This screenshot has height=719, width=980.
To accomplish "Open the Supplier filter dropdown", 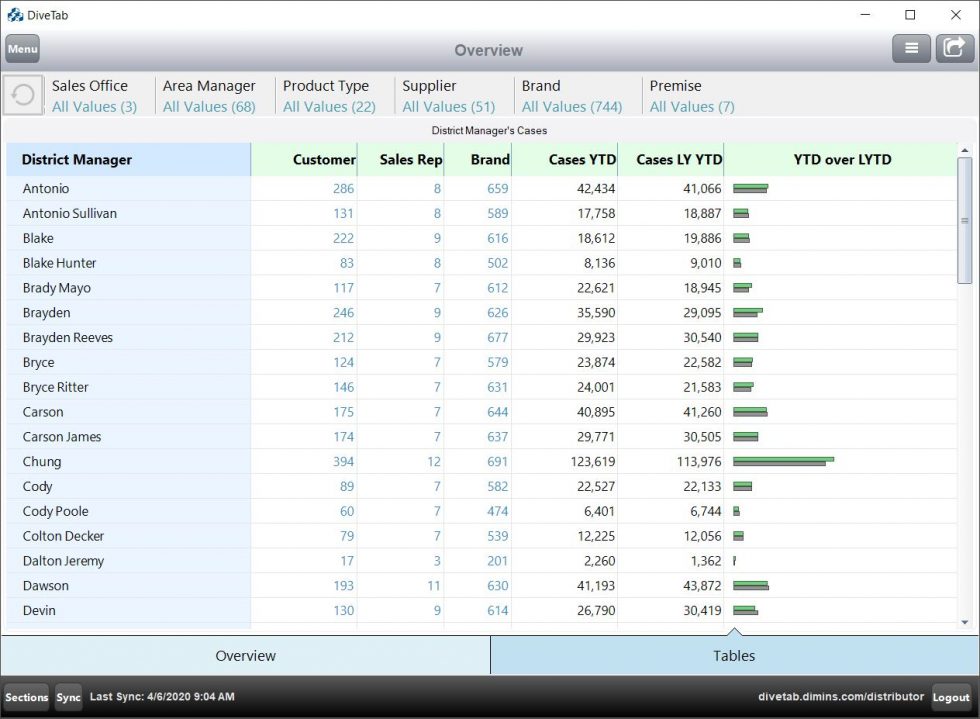I will coord(450,96).
